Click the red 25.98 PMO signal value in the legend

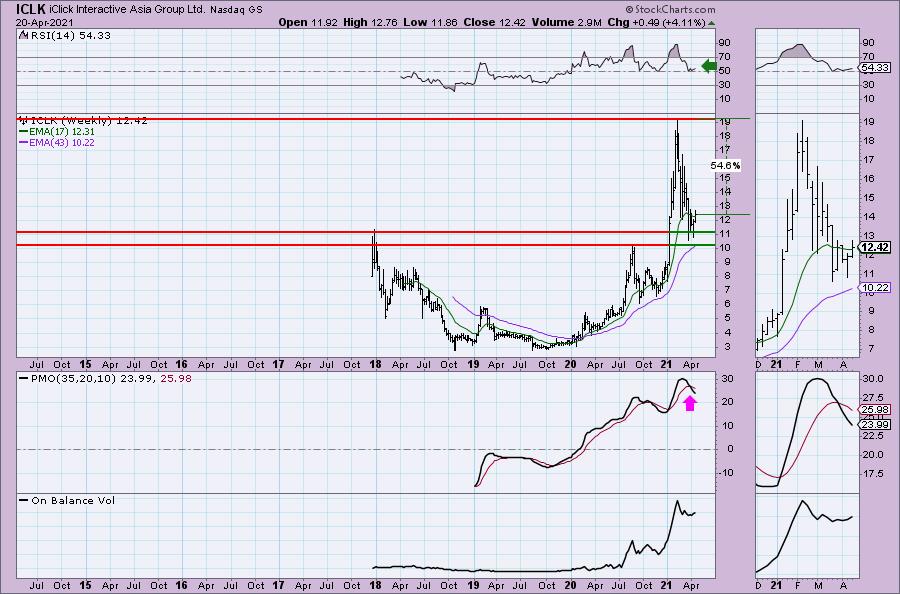(x=178, y=379)
